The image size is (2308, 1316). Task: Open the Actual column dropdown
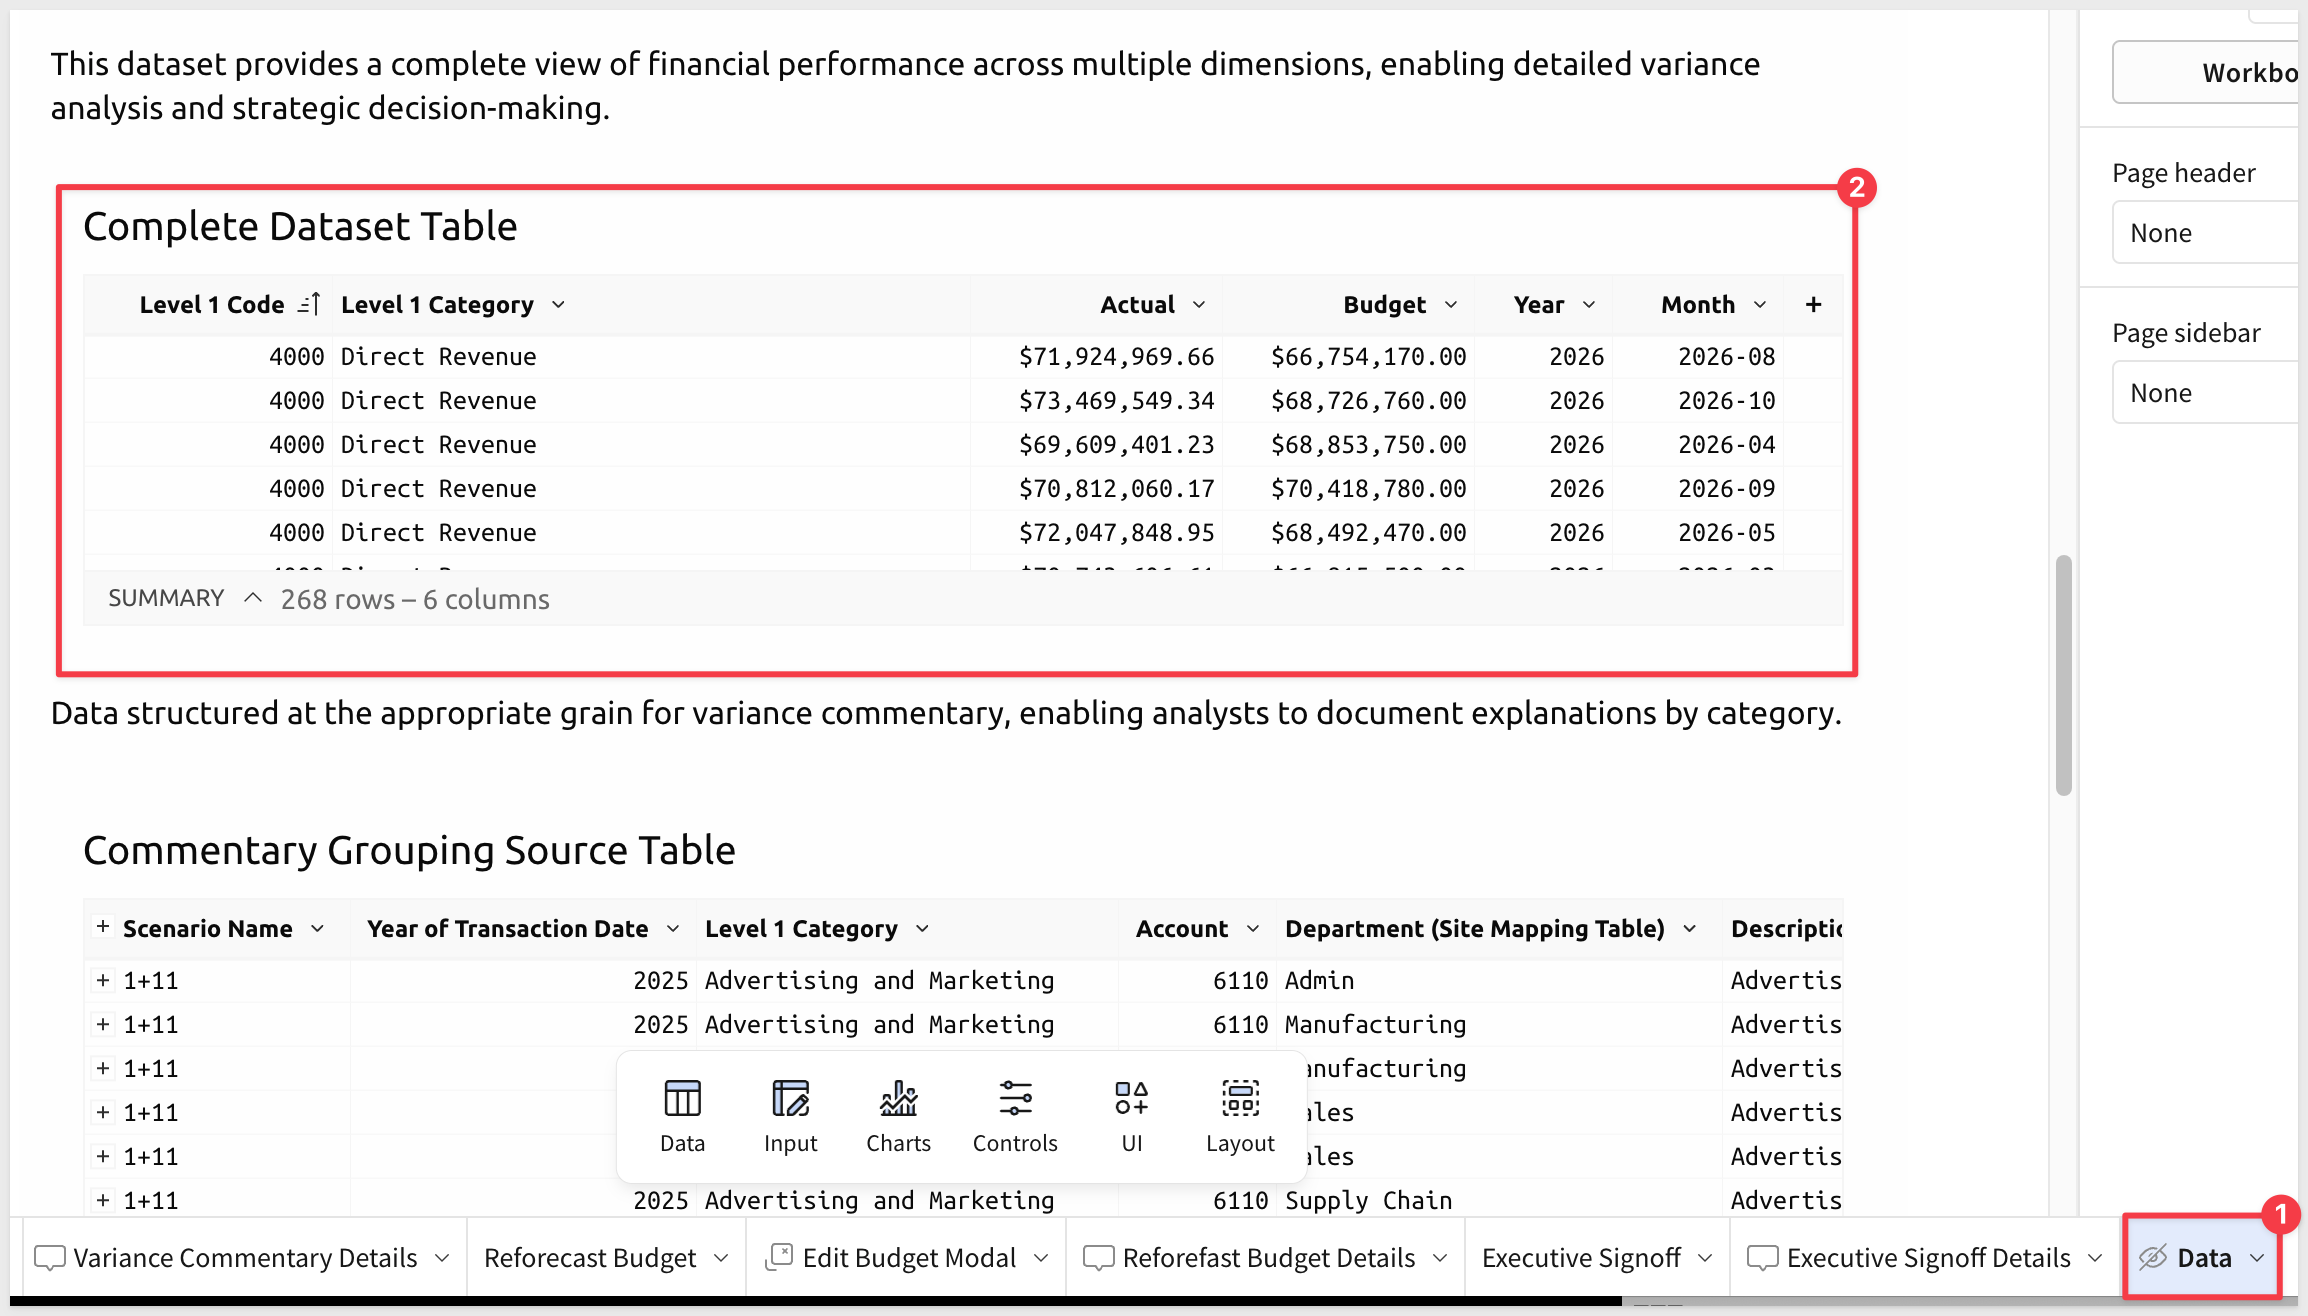pos(1199,304)
